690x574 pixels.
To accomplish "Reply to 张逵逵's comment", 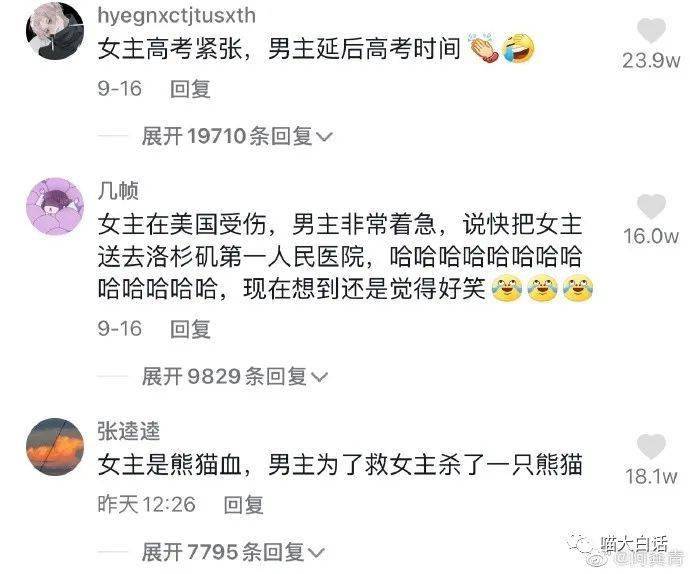I will coord(243,504).
